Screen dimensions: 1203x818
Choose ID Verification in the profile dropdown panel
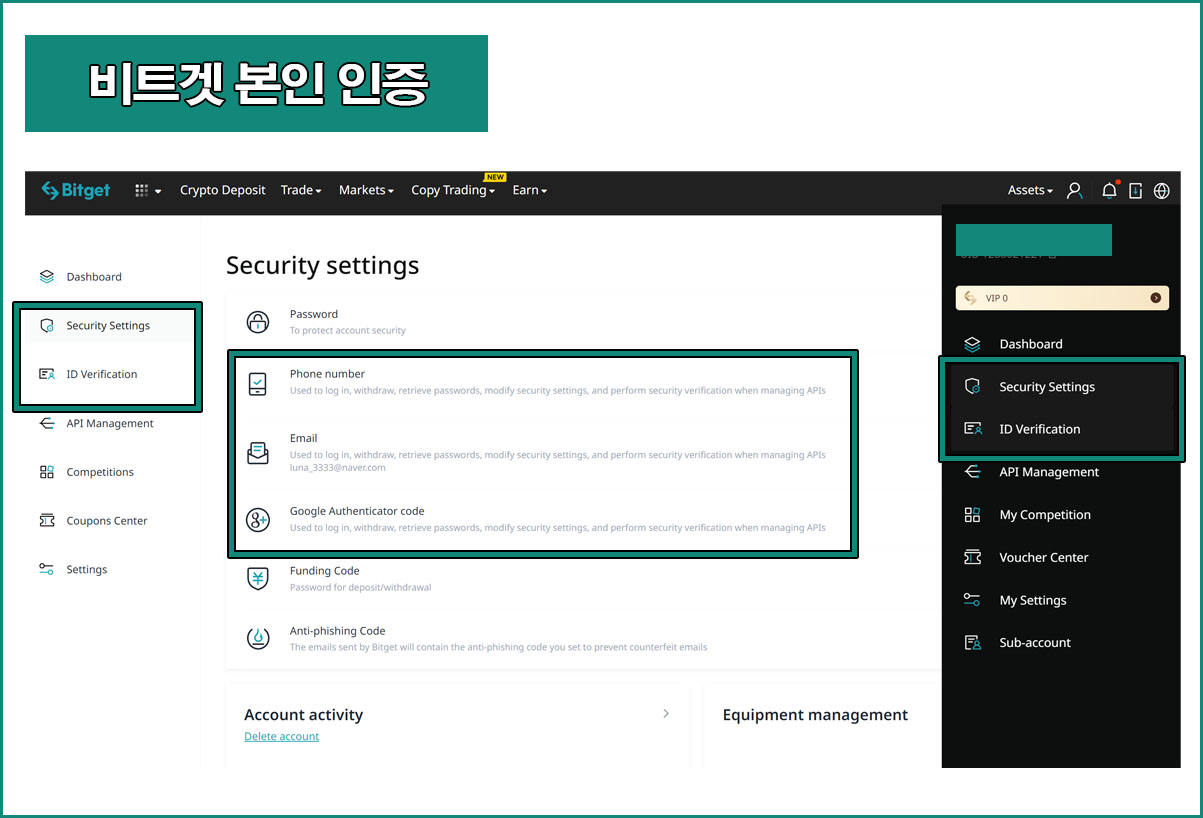tap(1040, 429)
